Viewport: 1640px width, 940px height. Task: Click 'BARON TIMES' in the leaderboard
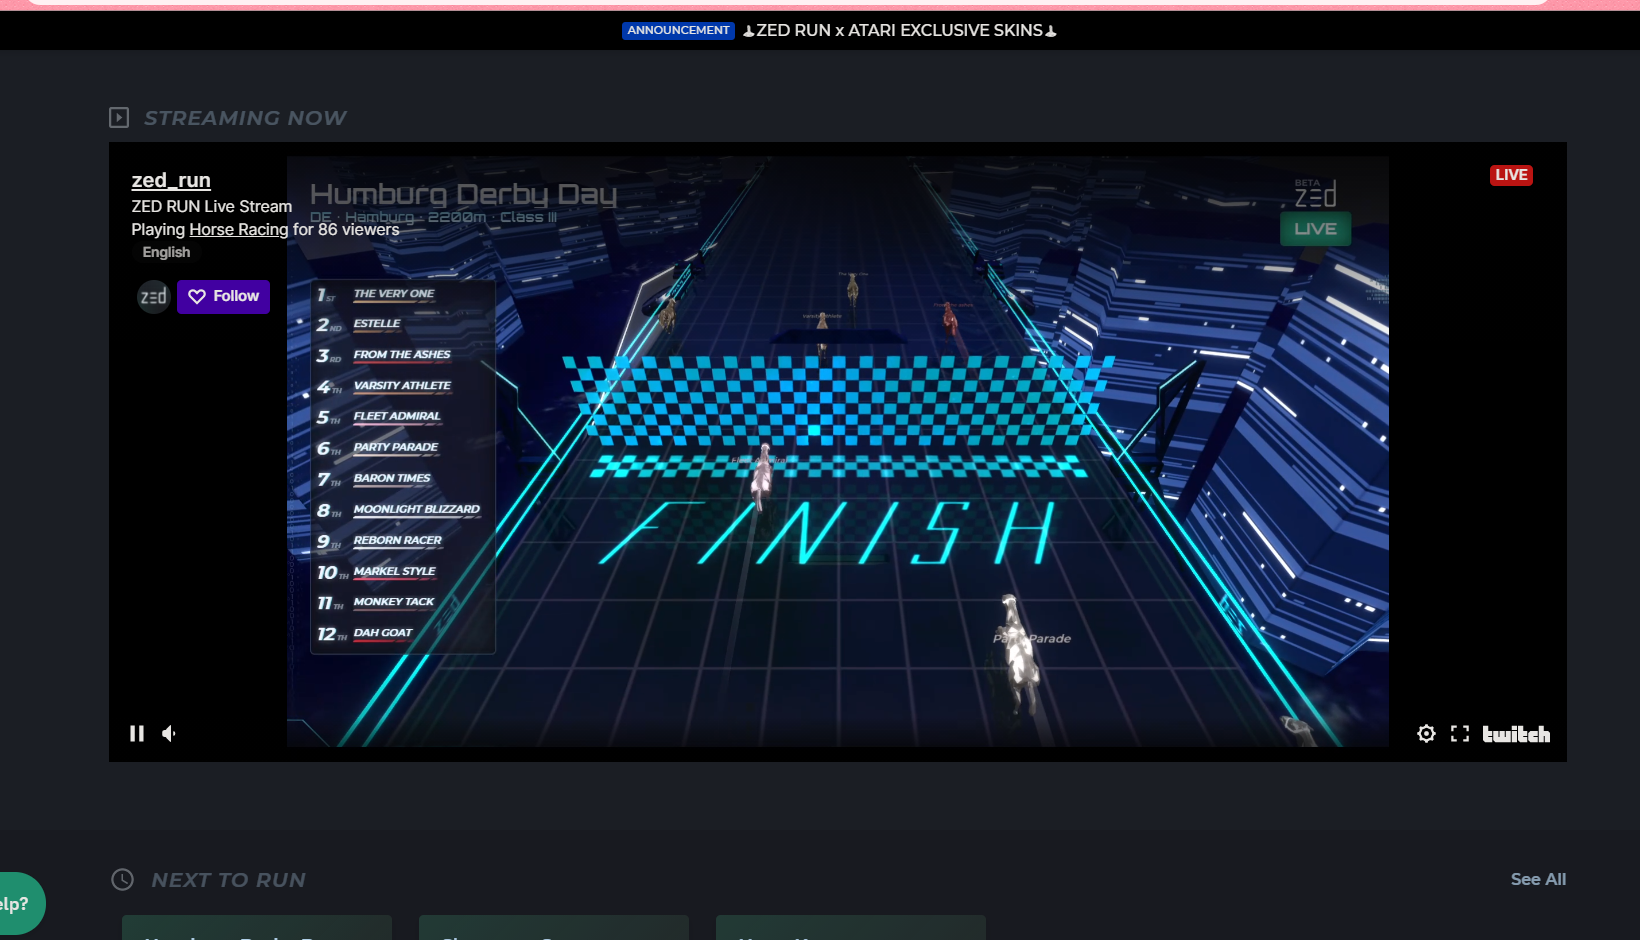pyautogui.click(x=392, y=479)
